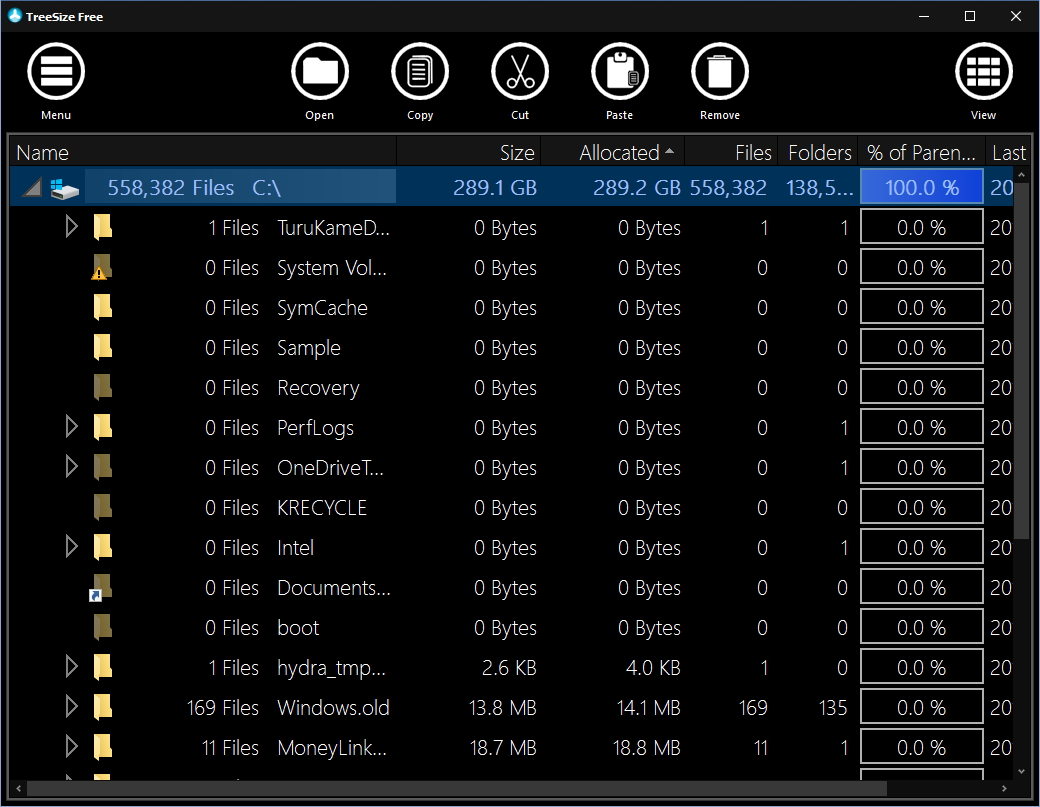The width and height of the screenshot is (1040, 807).
Task: Select the SymCache folder name
Action: [x=322, y=308]
